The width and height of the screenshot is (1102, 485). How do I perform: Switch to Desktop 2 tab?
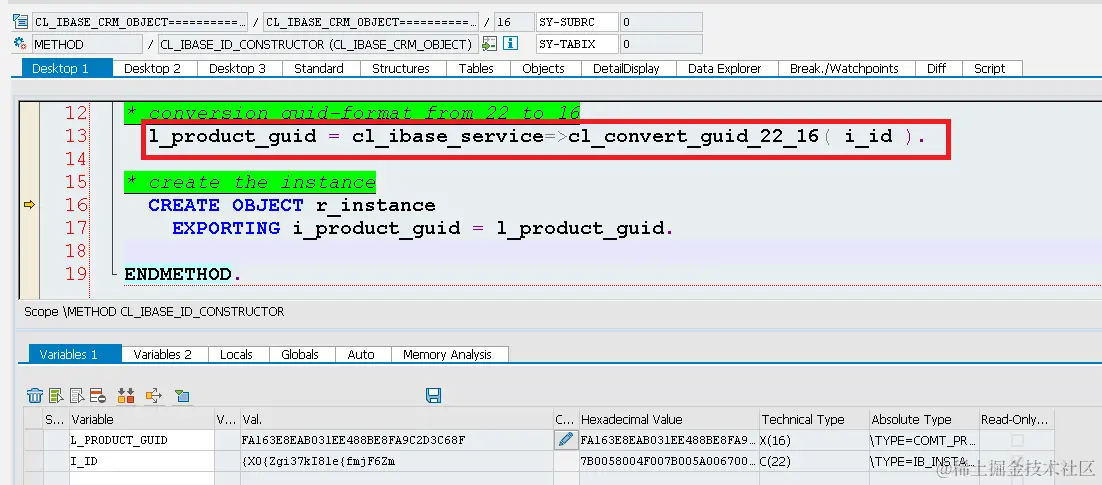(x=153, y=68)
